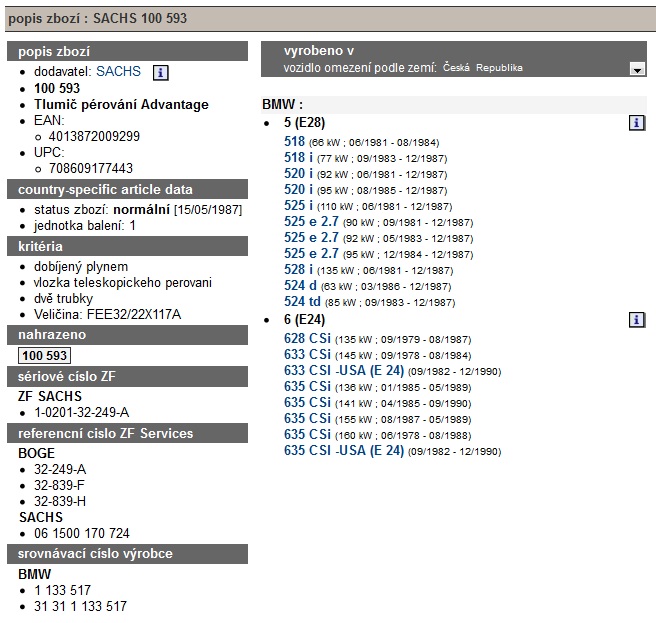Image resolution: width=656 pixels, height=623 pixels.
Task: Click the 524 td 85 kW link
Action: pyautogui.click(x=302, y=302)
